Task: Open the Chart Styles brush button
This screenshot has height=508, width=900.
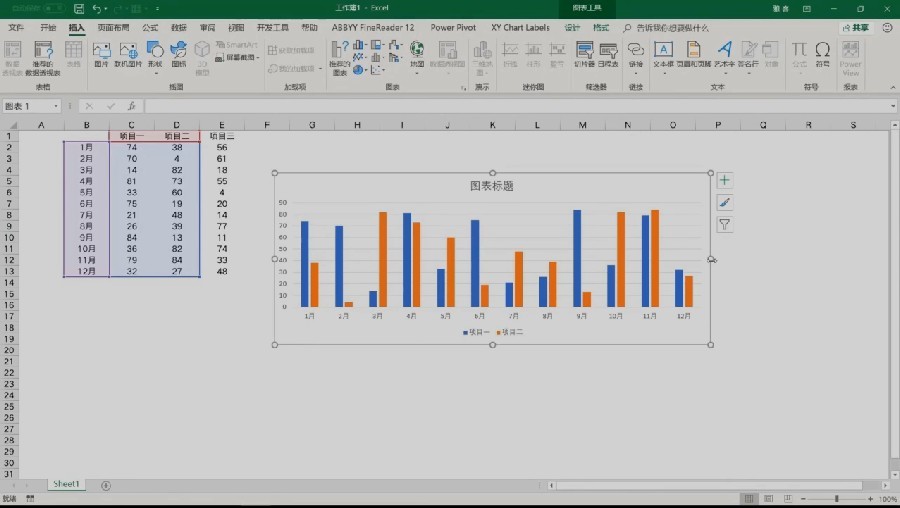Action: [x=724, y=202]
